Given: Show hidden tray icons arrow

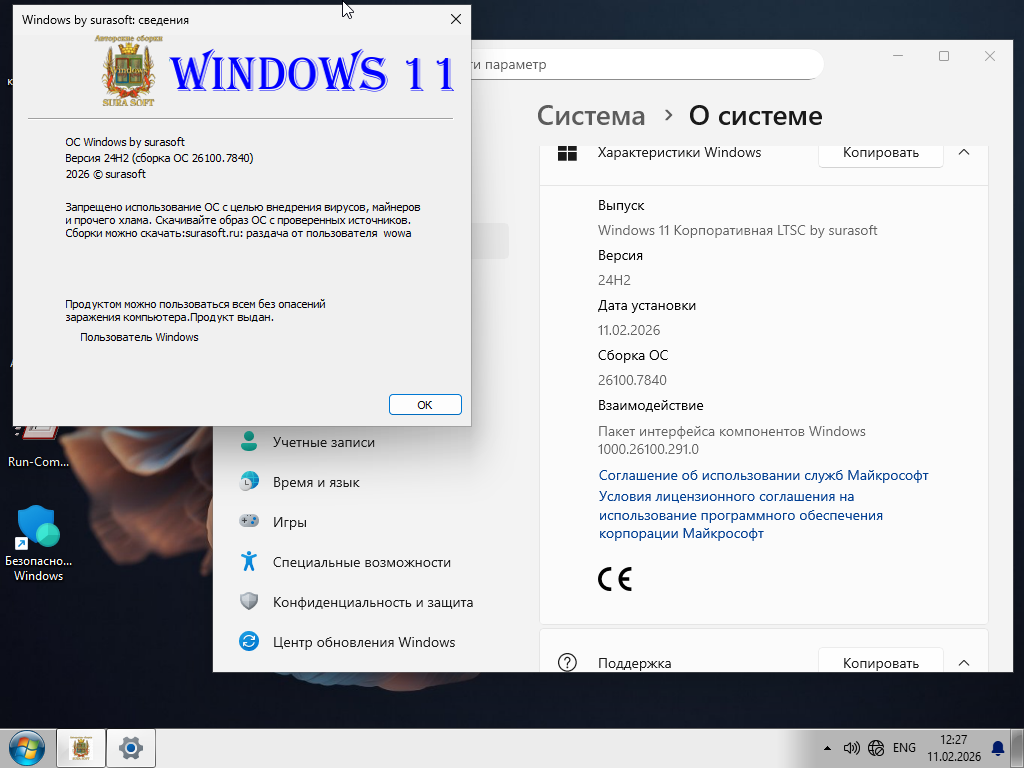Looking at the screenshot, I should tap(827, 748).
